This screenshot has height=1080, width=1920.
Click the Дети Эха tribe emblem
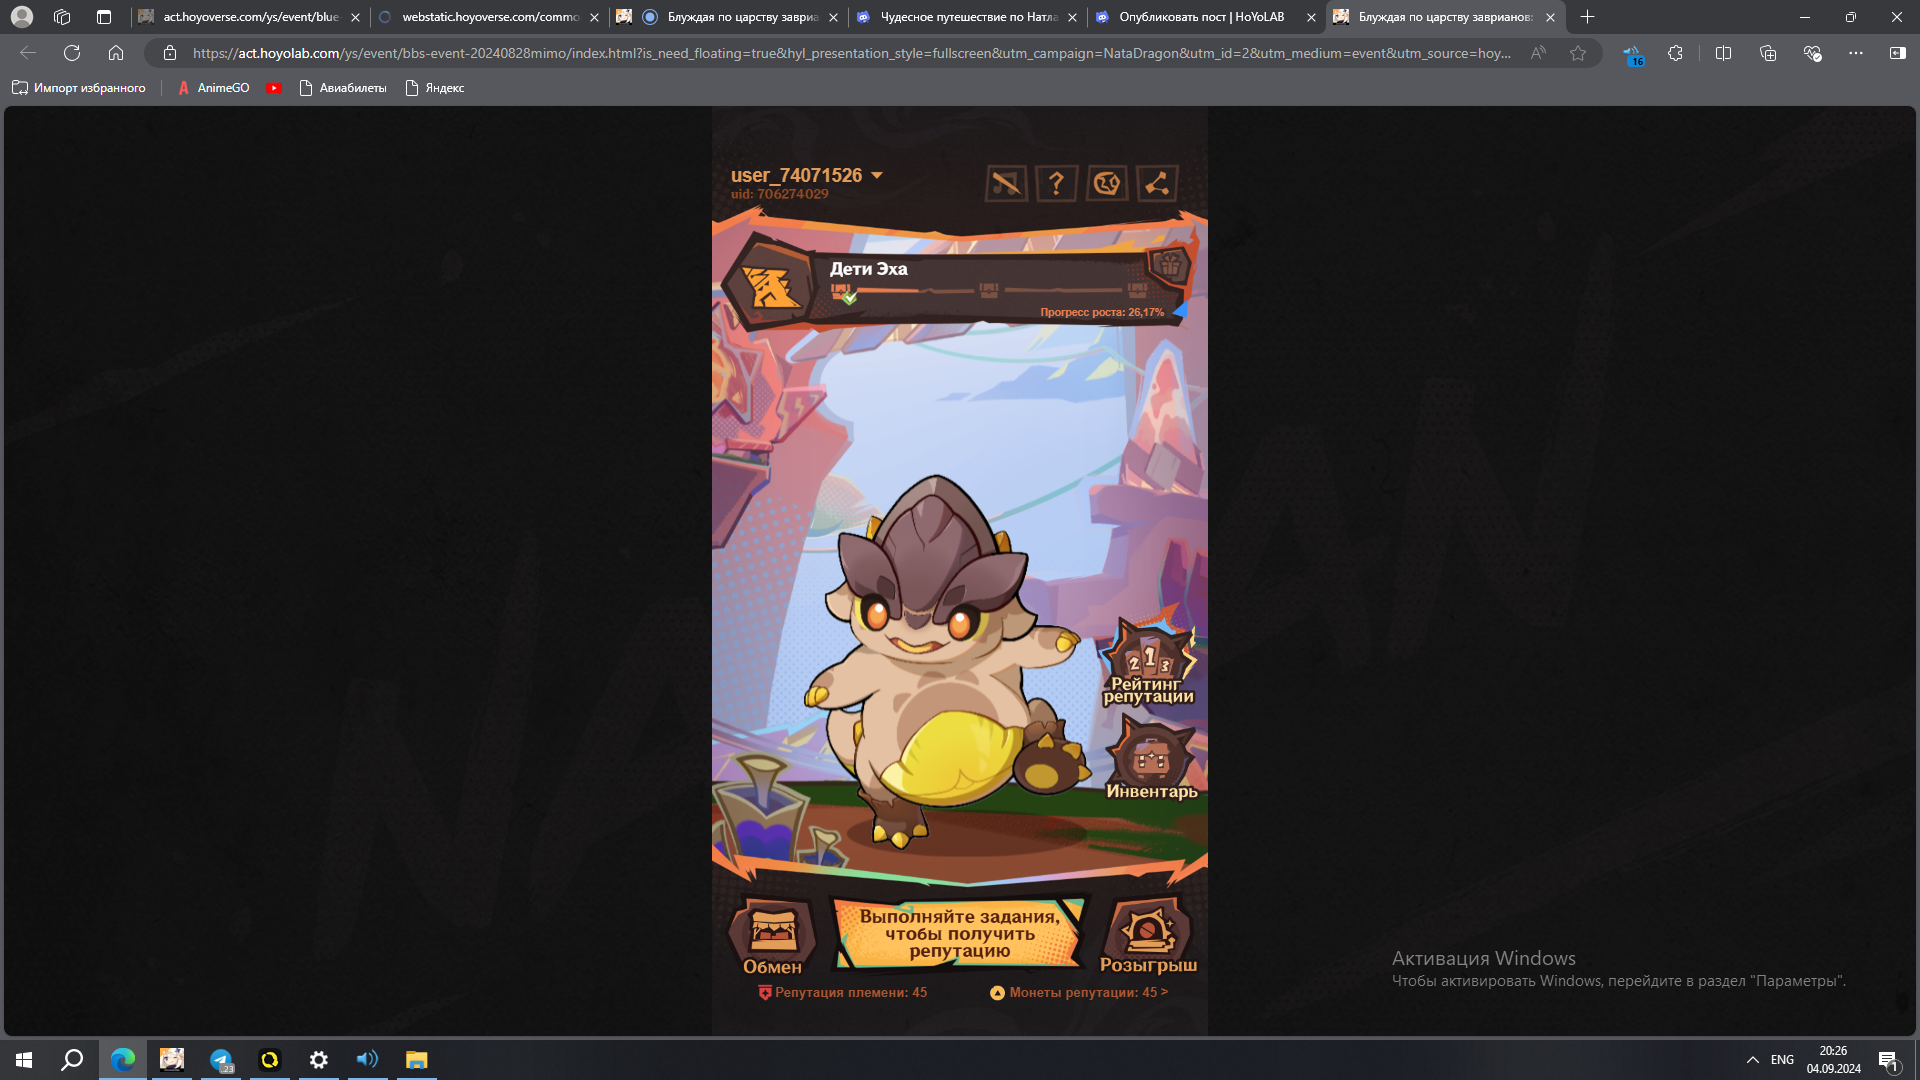[771, 288]
